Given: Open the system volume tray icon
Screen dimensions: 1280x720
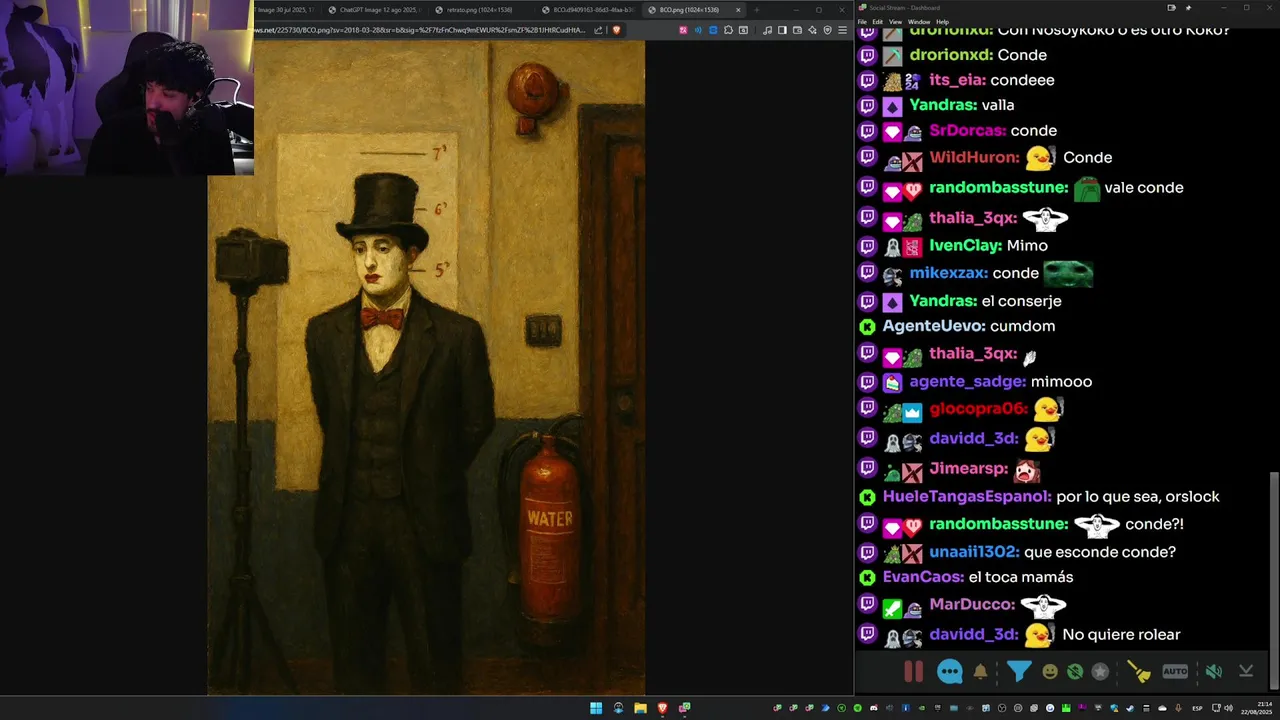Looking at the screenshot, I should [x=1228, y=708].
